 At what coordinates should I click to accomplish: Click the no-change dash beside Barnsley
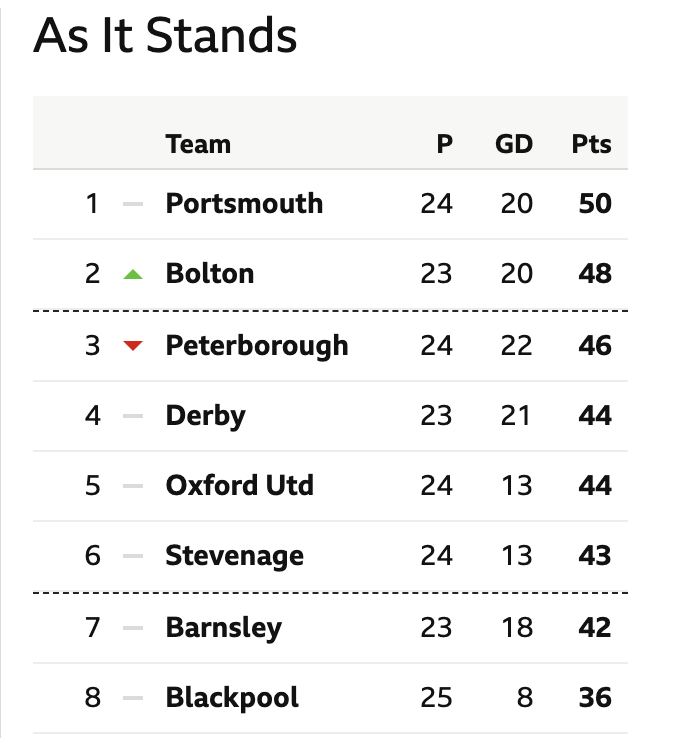pos(133,628)
